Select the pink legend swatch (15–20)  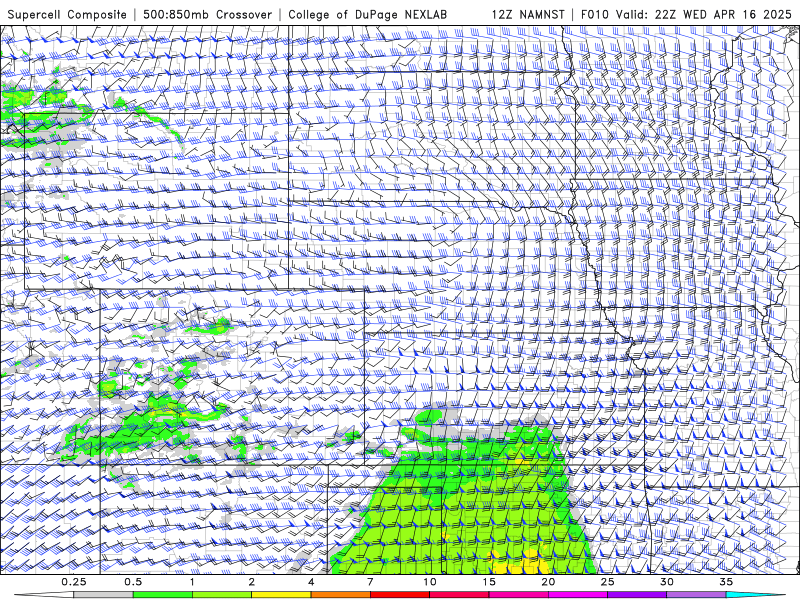[518, 594]
